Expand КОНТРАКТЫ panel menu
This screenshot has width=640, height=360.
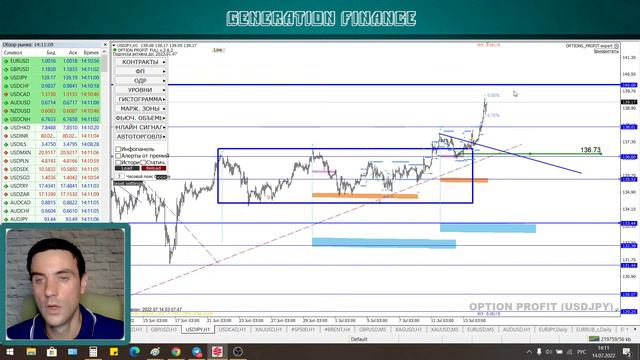(141, 62)
